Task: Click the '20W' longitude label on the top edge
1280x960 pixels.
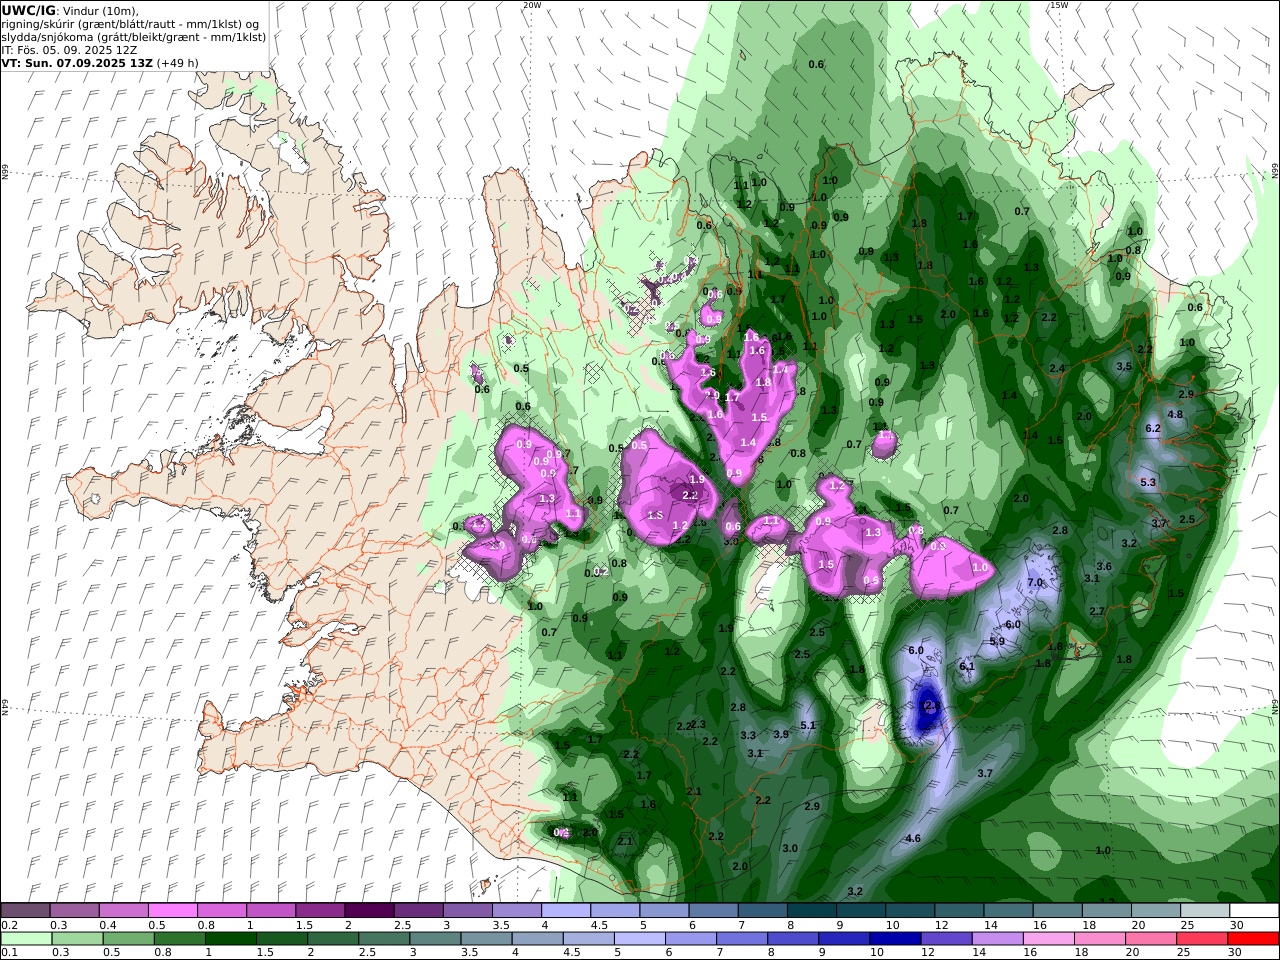Action: 532,5
